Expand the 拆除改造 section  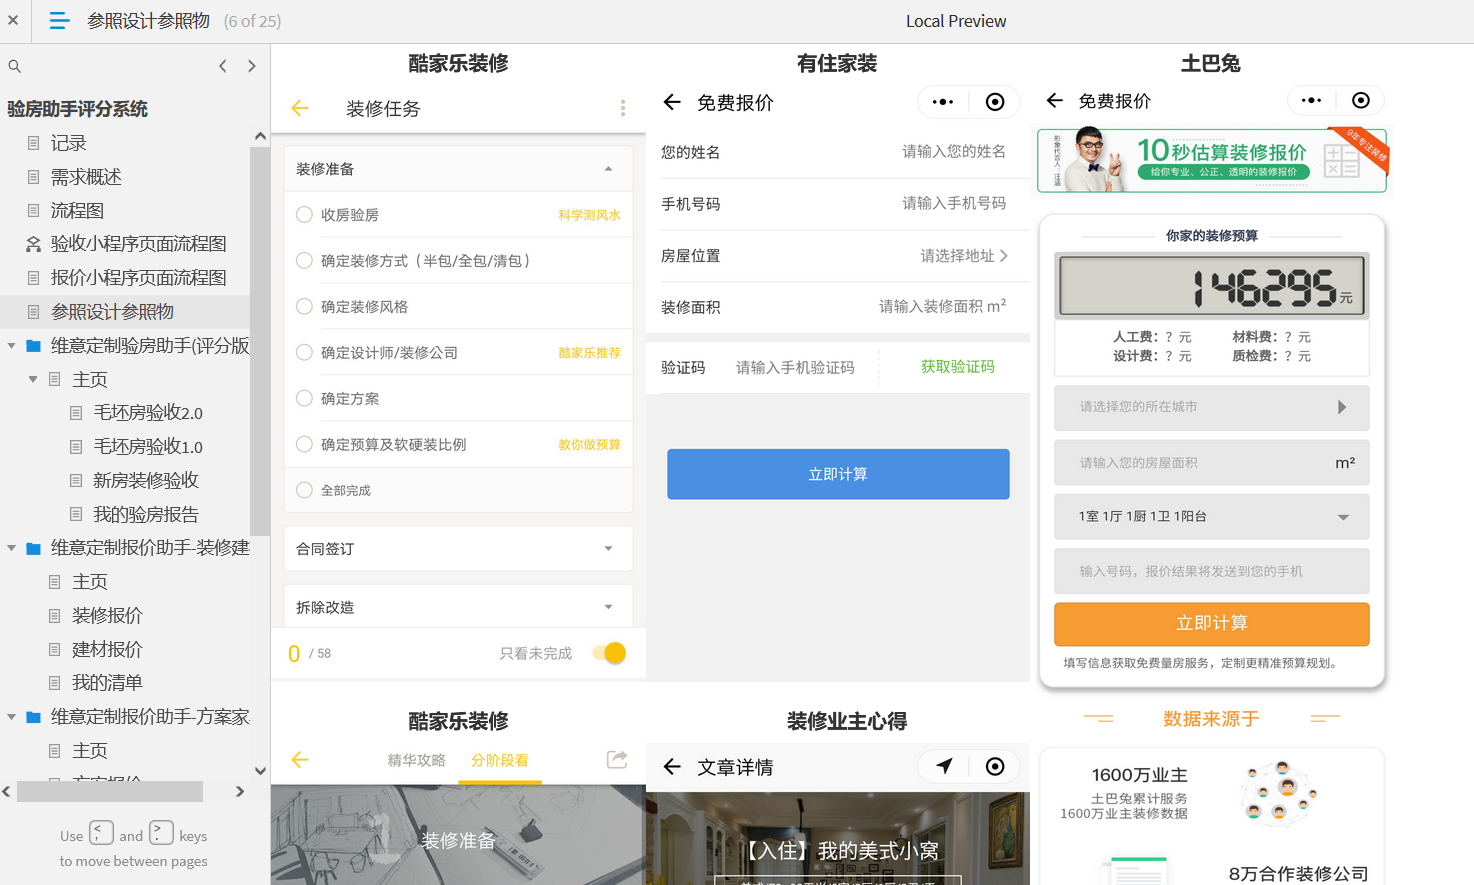click(458, 607)
